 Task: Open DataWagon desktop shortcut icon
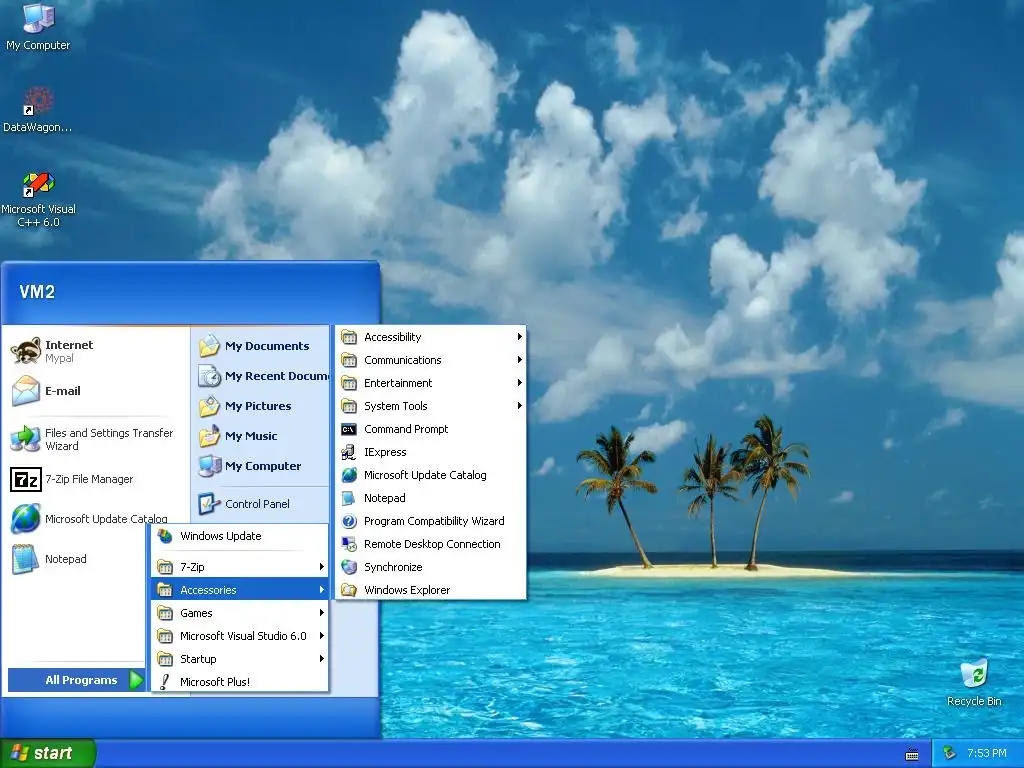tap(38, 101)
